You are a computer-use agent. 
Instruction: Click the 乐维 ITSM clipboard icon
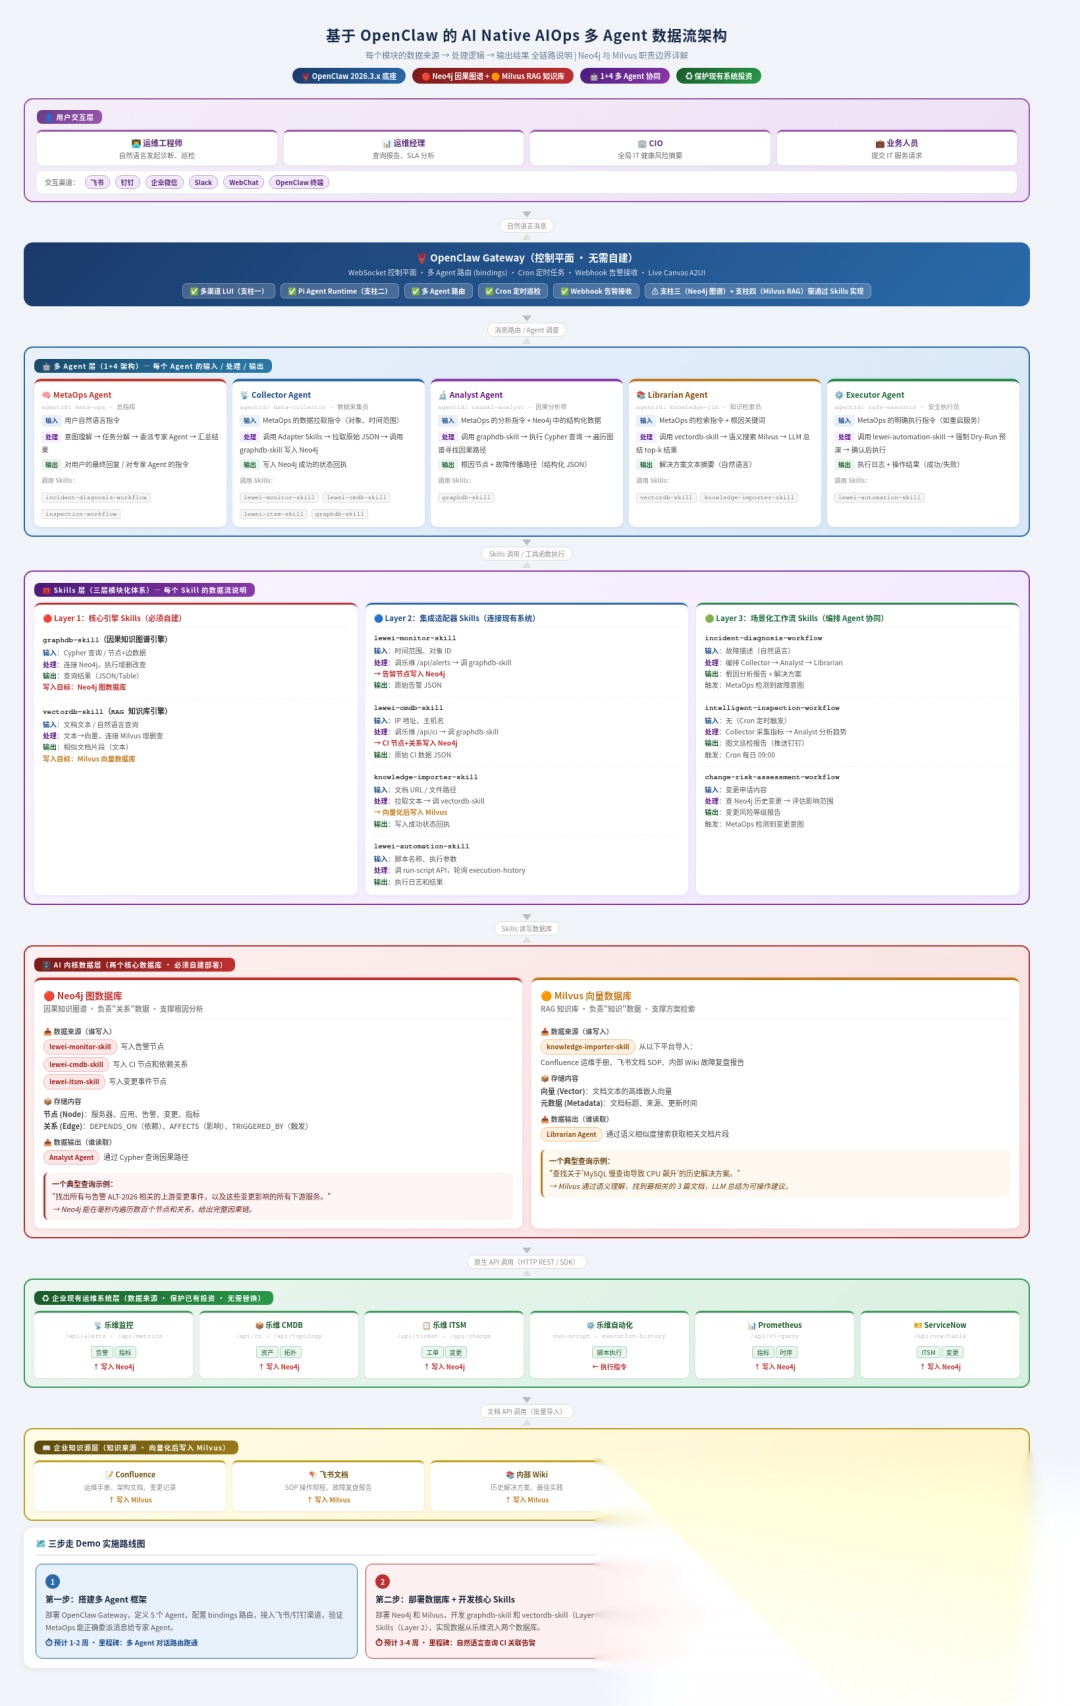point(427,1326)
